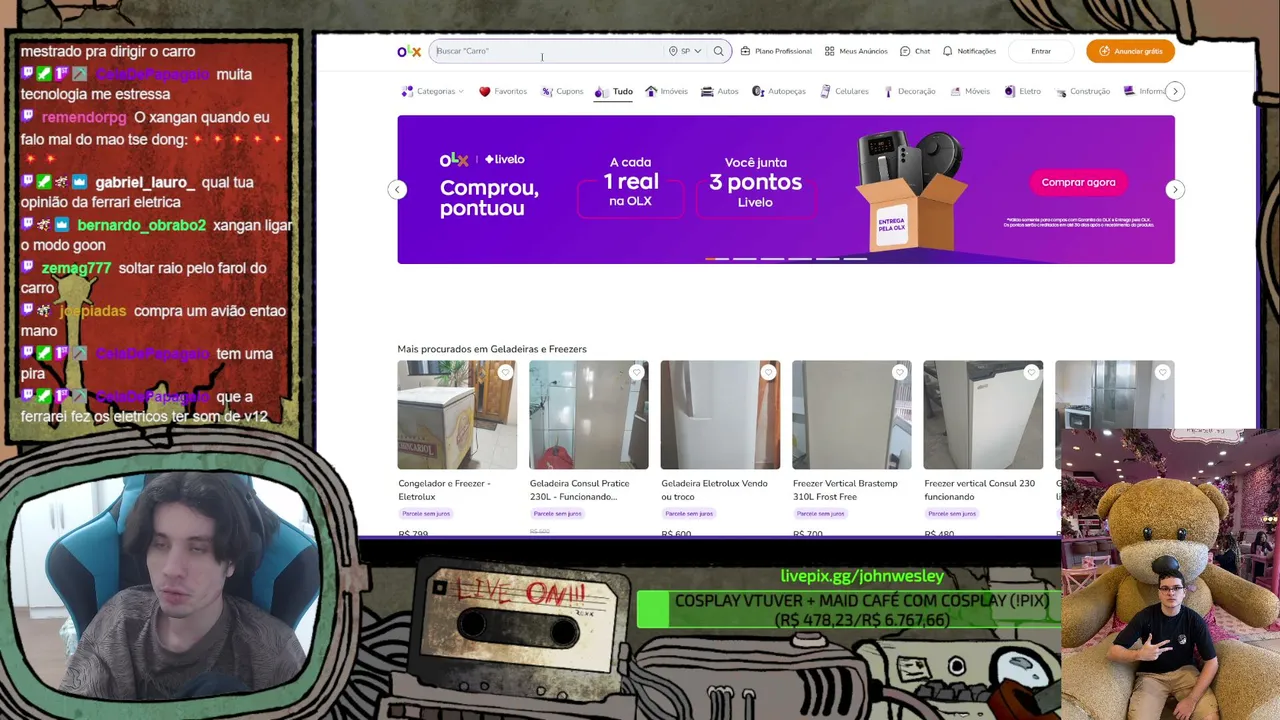Screen dimensions: 1280x720
Task: Open the Cupons category
Action: [562, 91]
